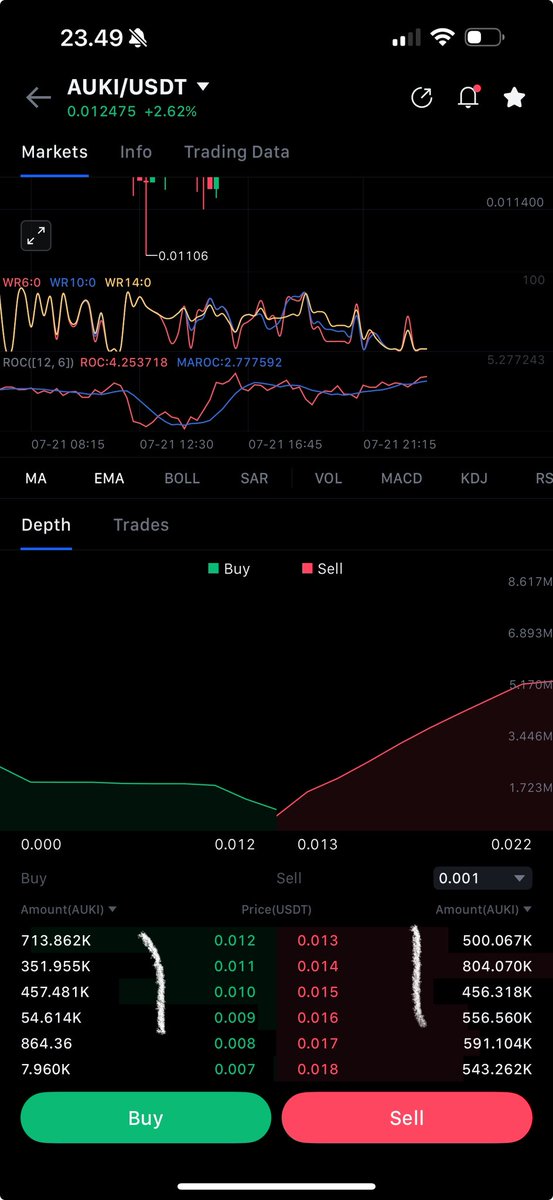
Task: Tap the silent mode bell icon
Action: (x=139, y=38)
